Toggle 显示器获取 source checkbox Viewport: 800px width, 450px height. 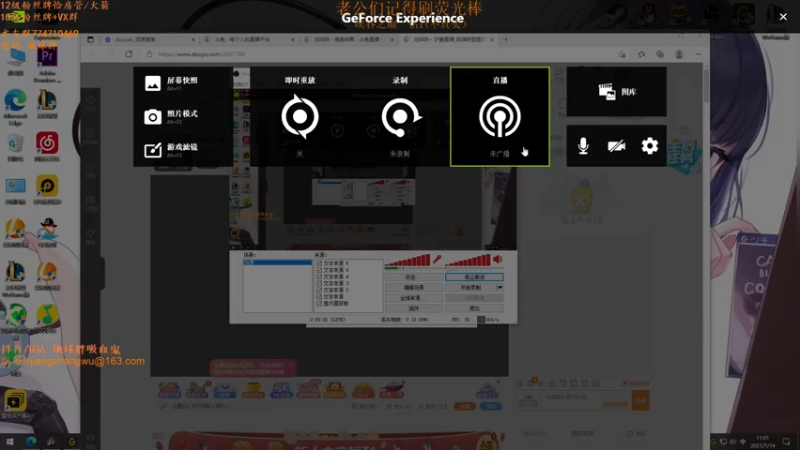[x=319, y=303]
